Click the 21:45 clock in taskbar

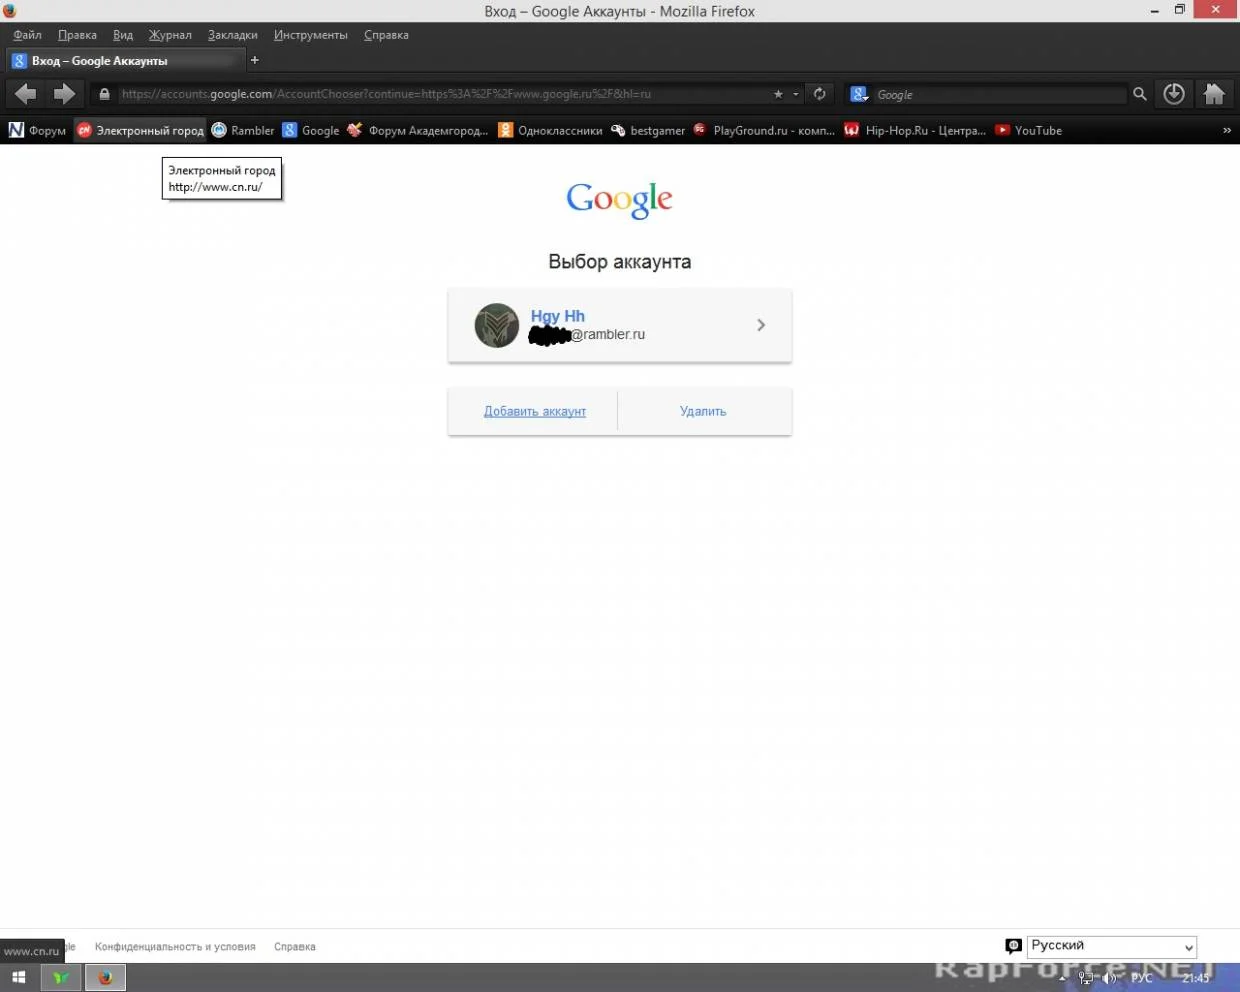tap(1196, 978)
